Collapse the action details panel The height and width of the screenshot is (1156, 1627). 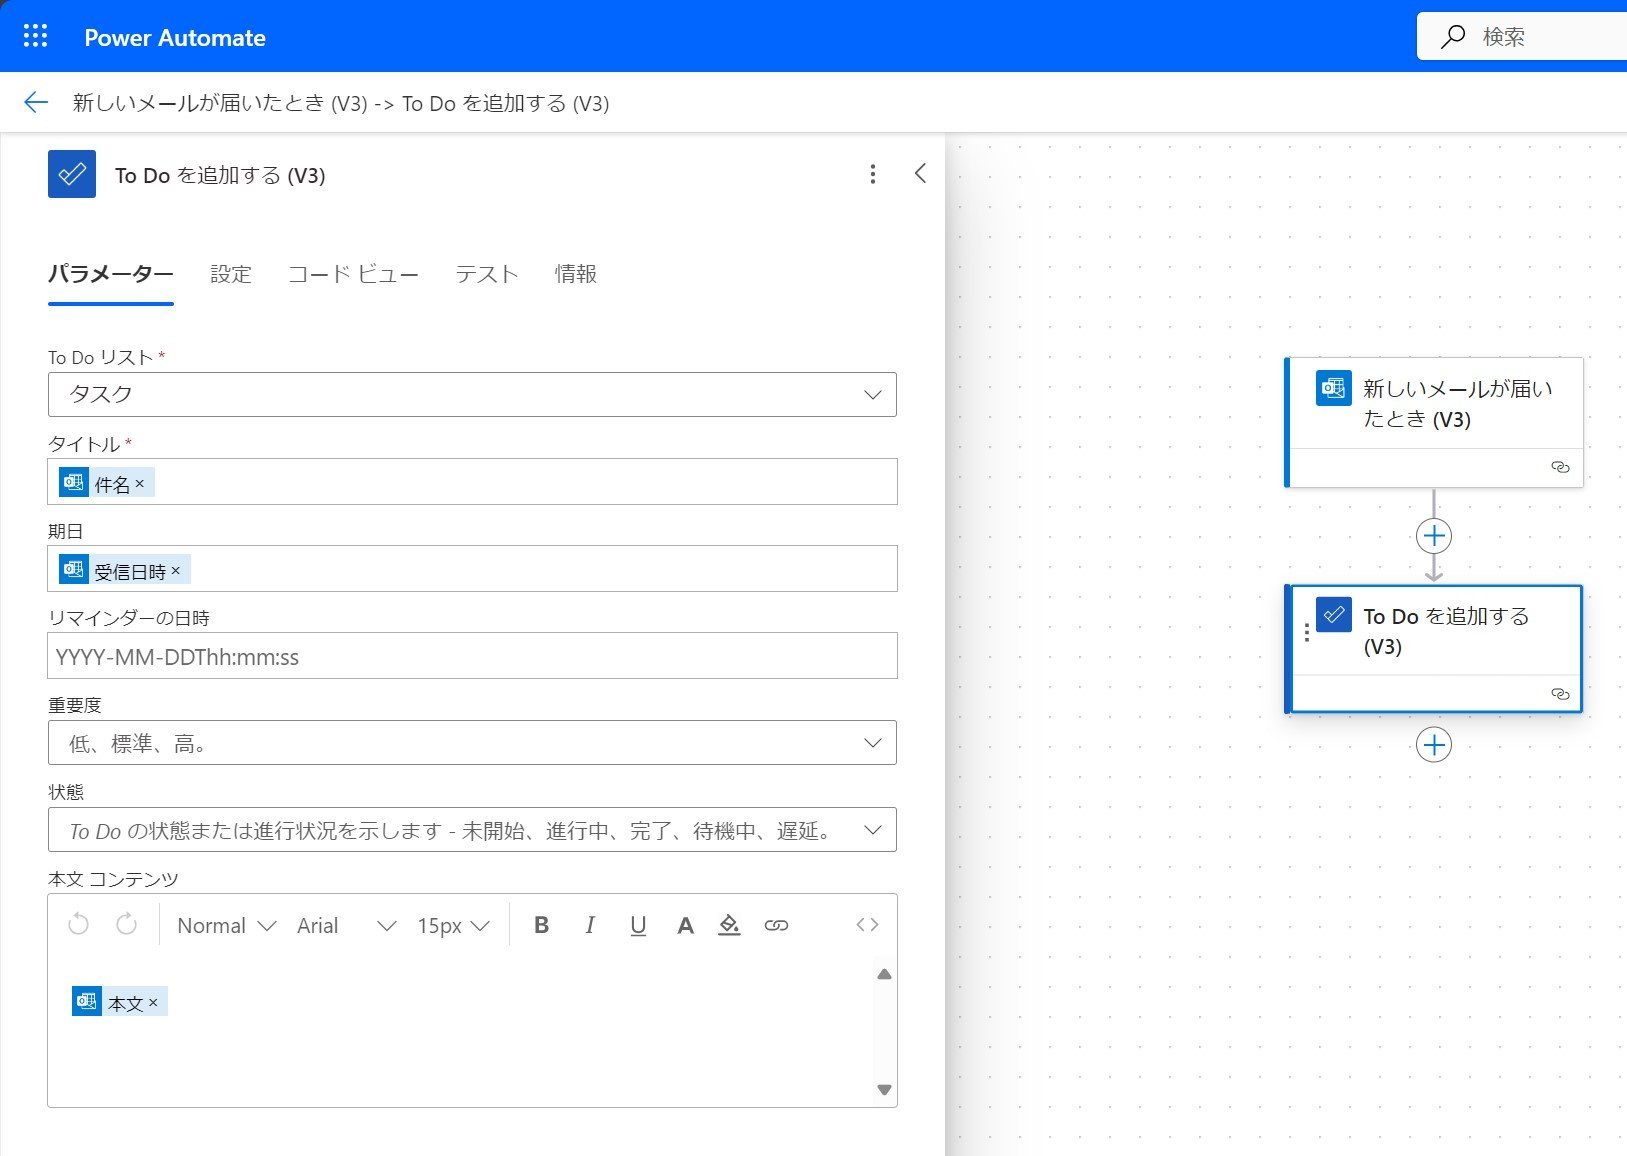920,174
